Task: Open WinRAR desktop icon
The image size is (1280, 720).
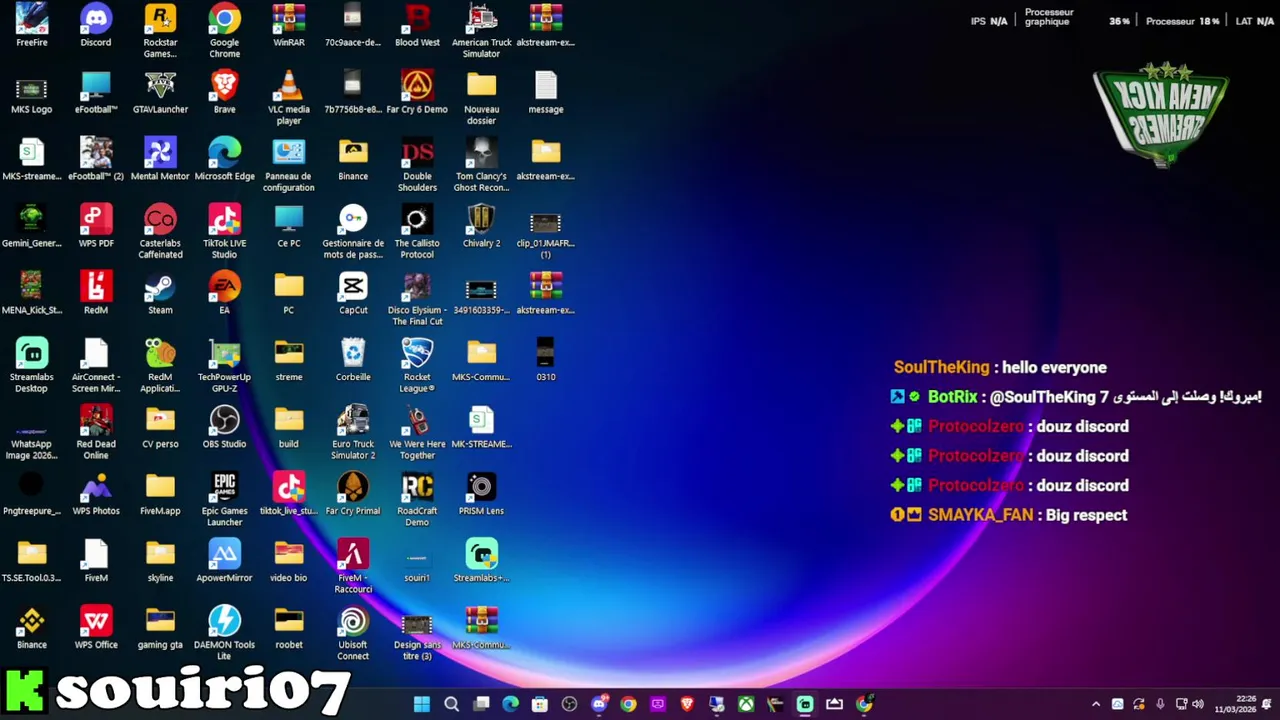Action: pos(289,26)
